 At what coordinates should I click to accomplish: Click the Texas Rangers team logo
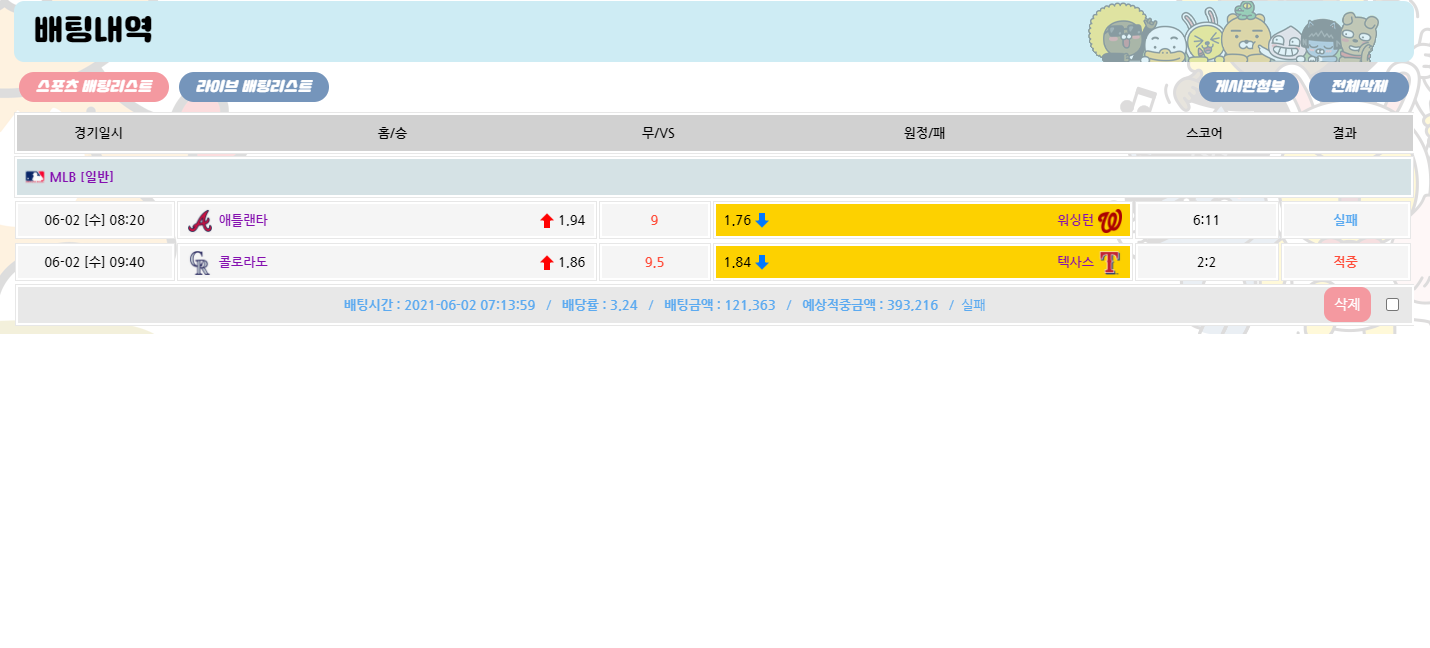click(1109, 263)
